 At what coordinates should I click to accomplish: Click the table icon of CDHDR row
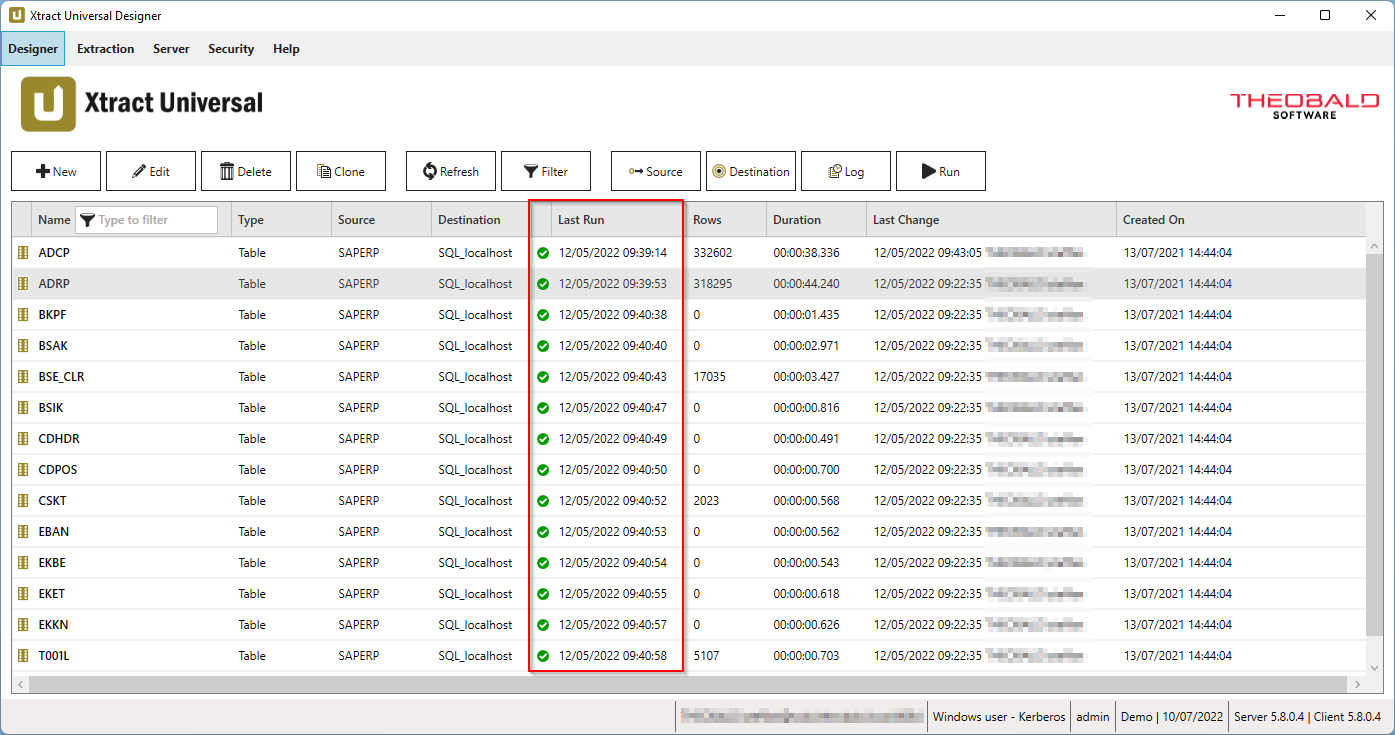23,439
